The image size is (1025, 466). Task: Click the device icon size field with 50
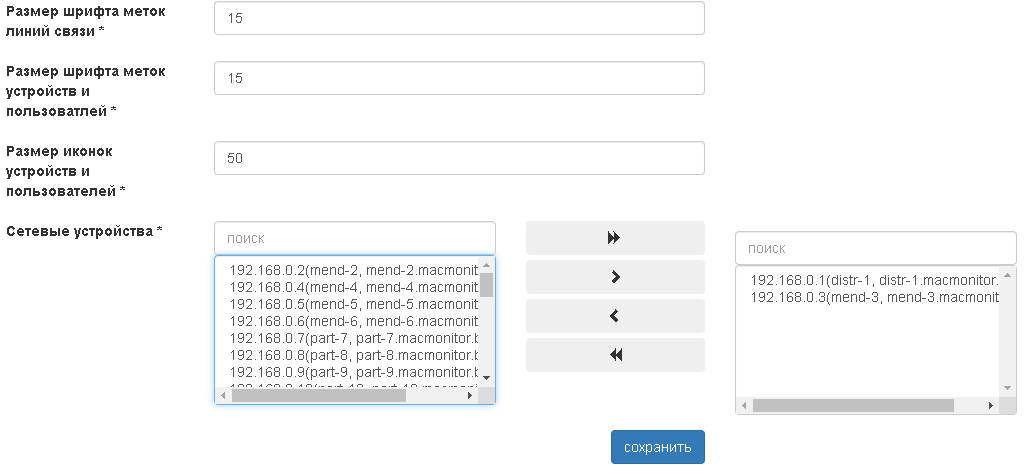point(459,158)
